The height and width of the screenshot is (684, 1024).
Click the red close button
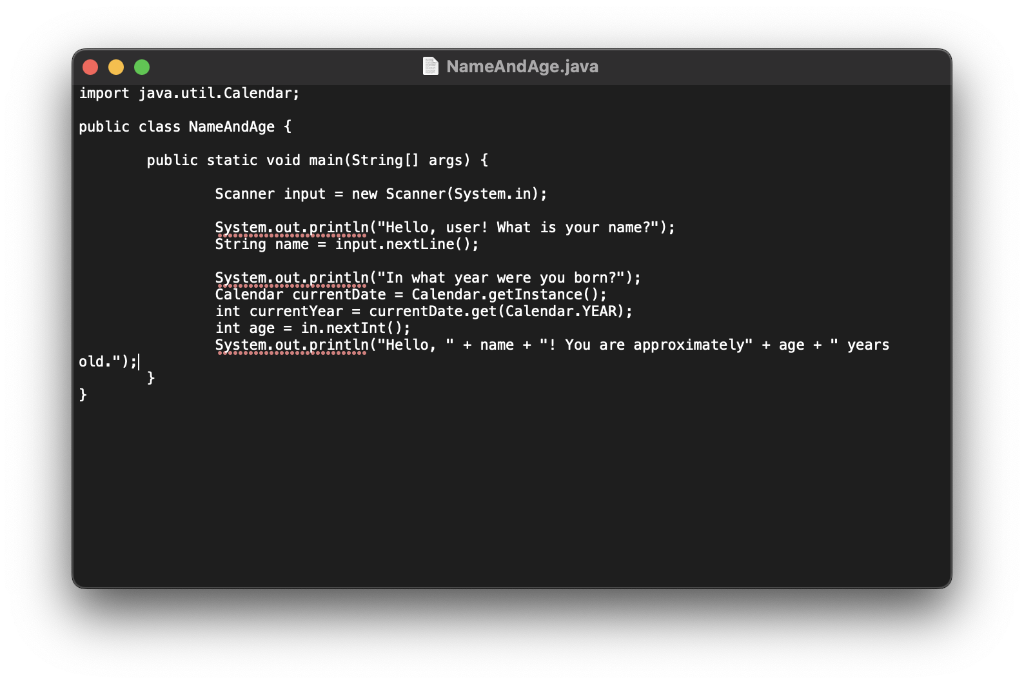tap(89, 66)
